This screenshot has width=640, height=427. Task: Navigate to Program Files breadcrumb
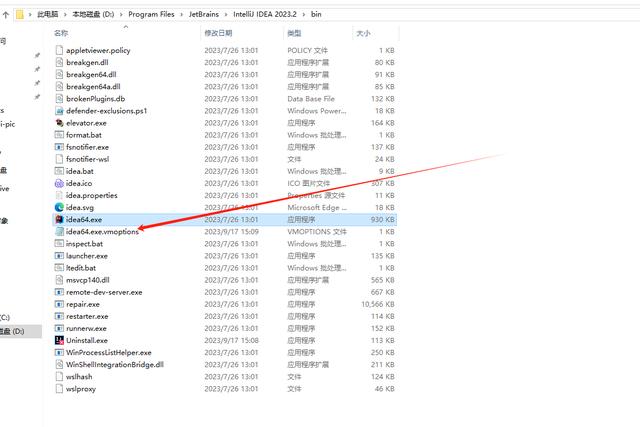[151, 14]
